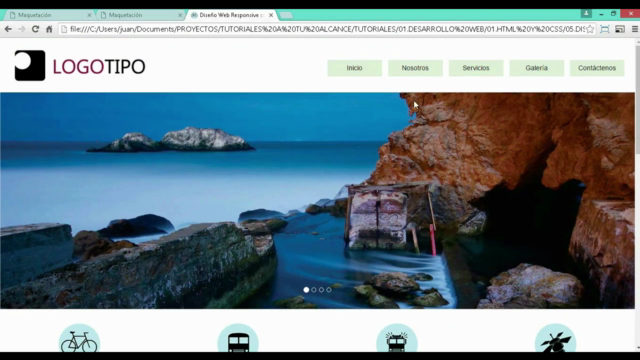Select the second slider dot
Image resolution: width=640 pixels, height=360 pixels.
pos(314,290)
